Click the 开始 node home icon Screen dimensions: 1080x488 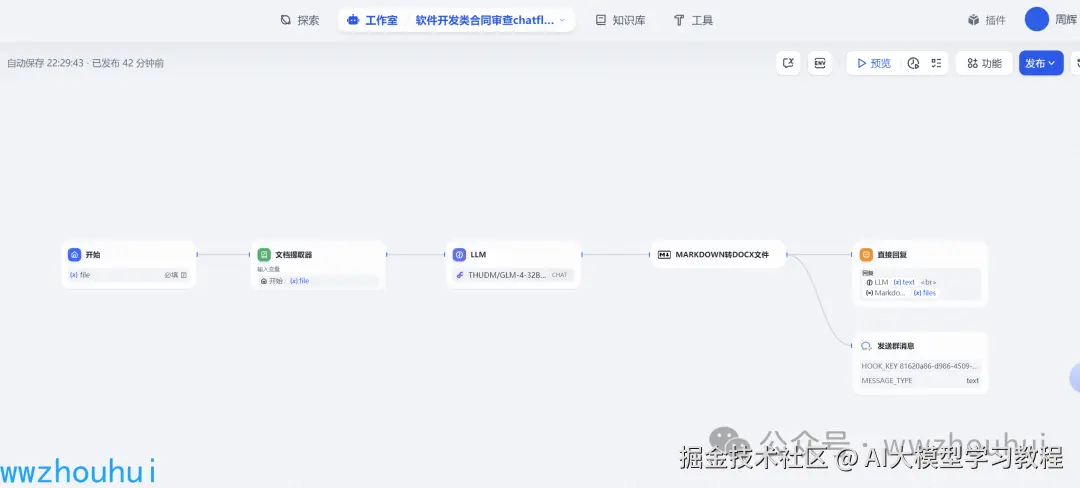click(74, 255)
